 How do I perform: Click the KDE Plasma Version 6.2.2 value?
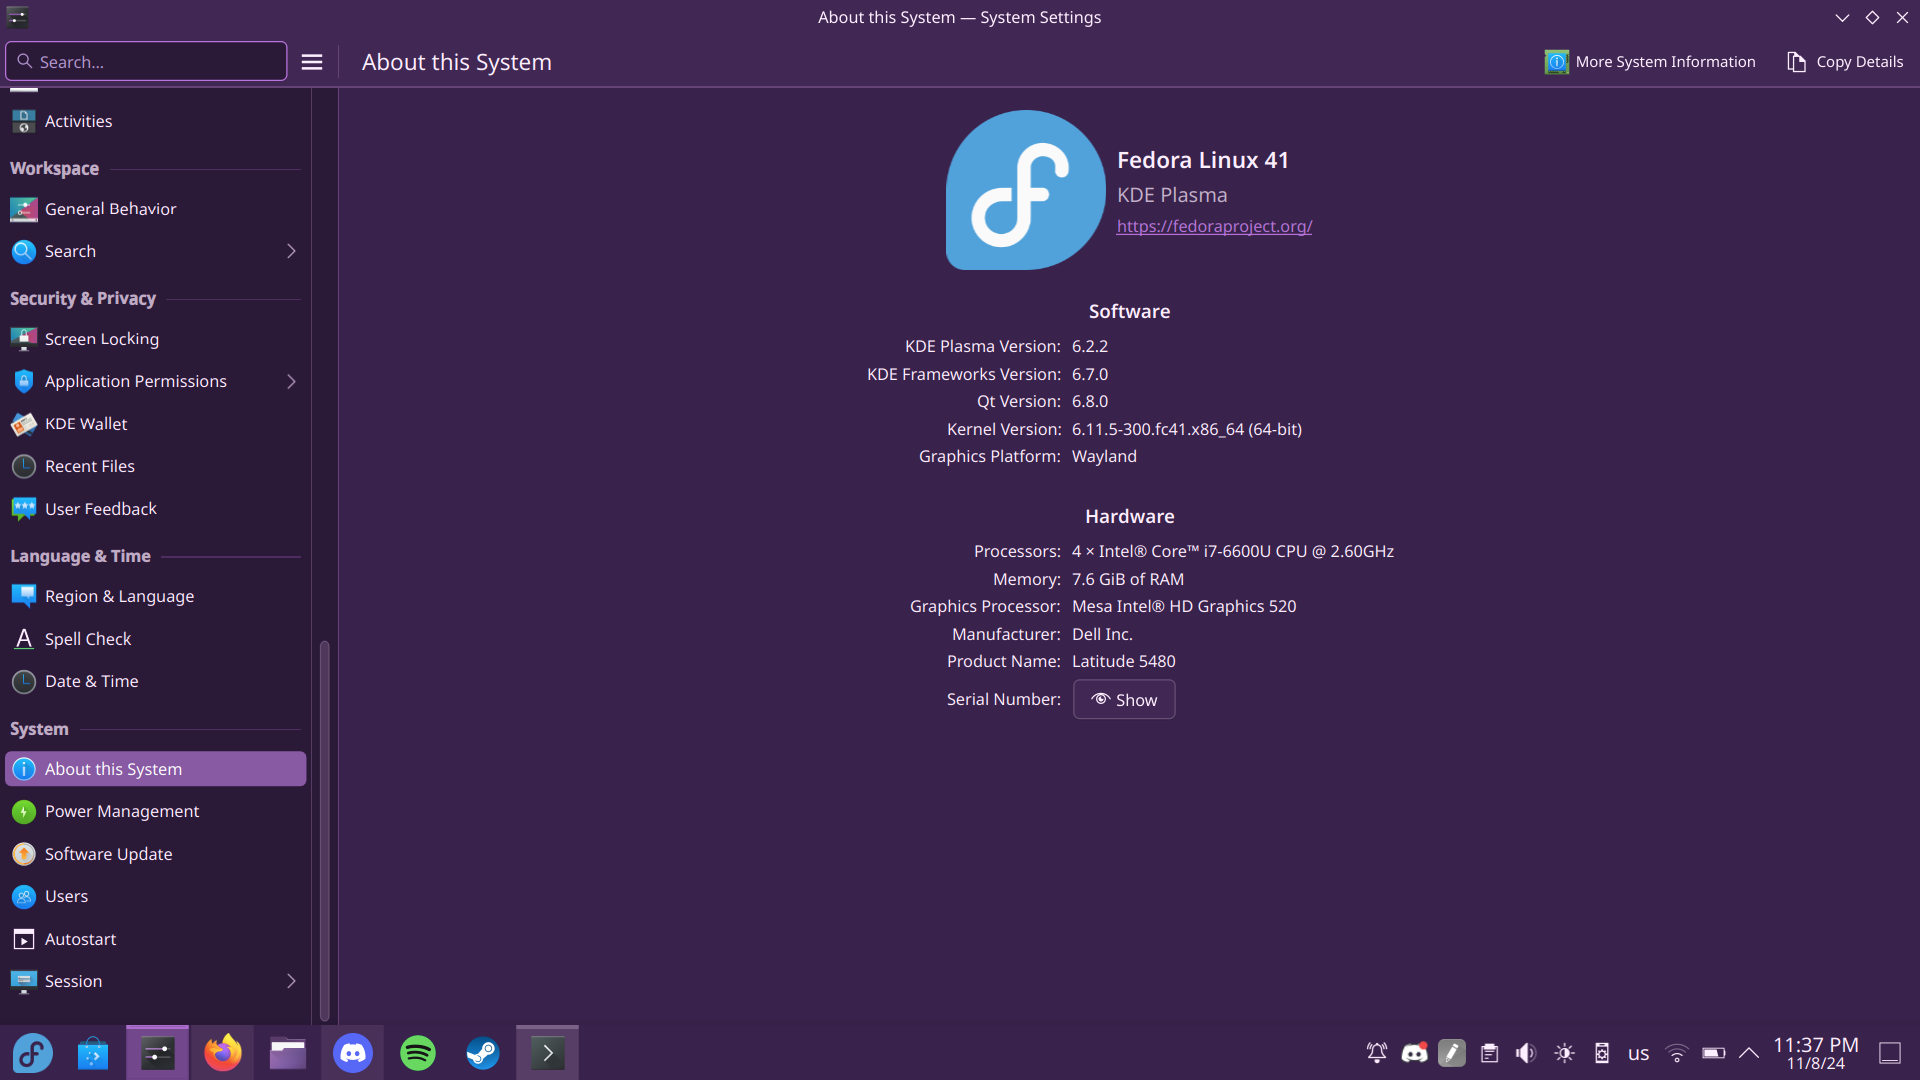tap(1090, 346)
